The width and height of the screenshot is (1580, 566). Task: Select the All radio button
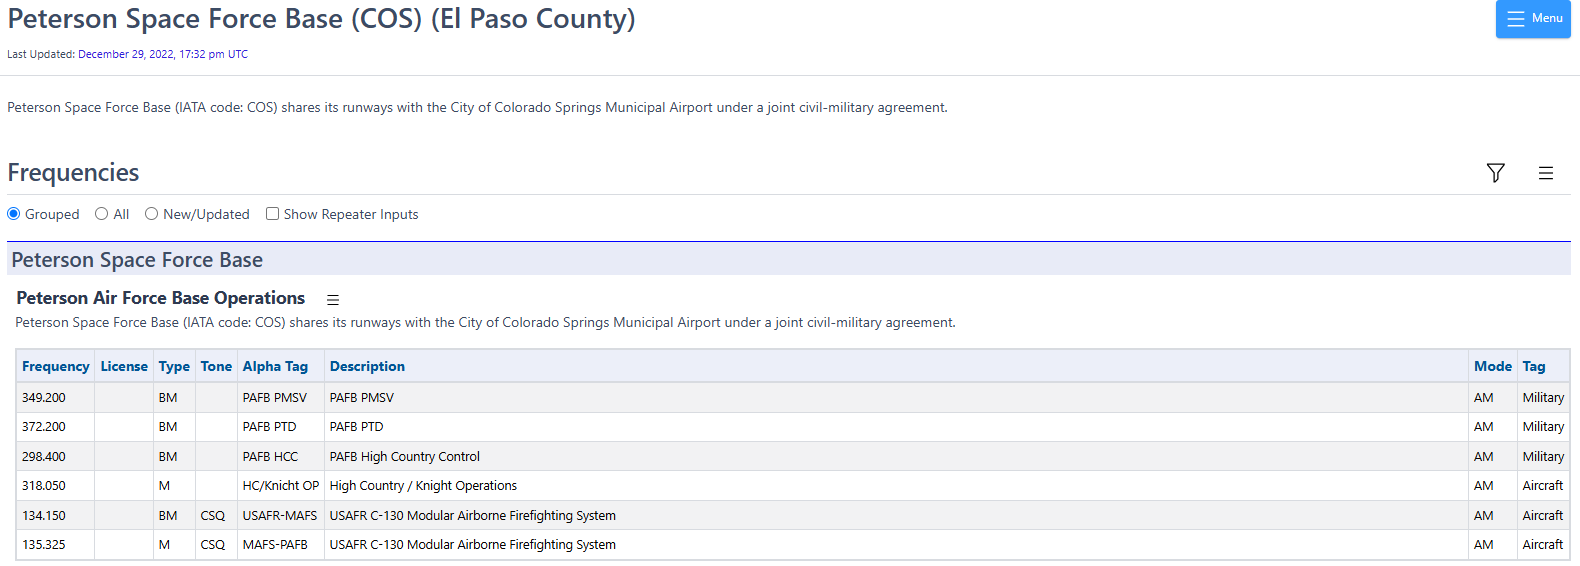102,214
